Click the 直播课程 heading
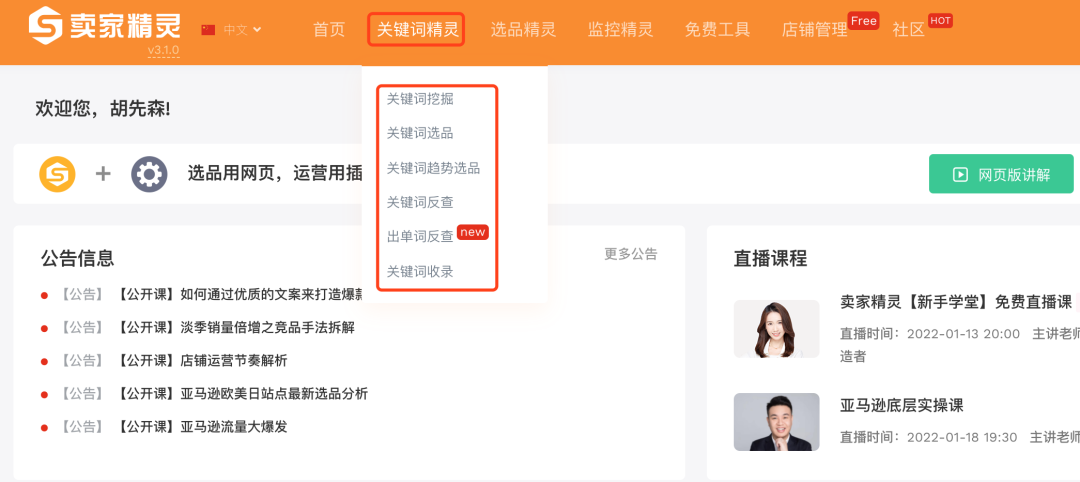 click(x=770, y=258)
